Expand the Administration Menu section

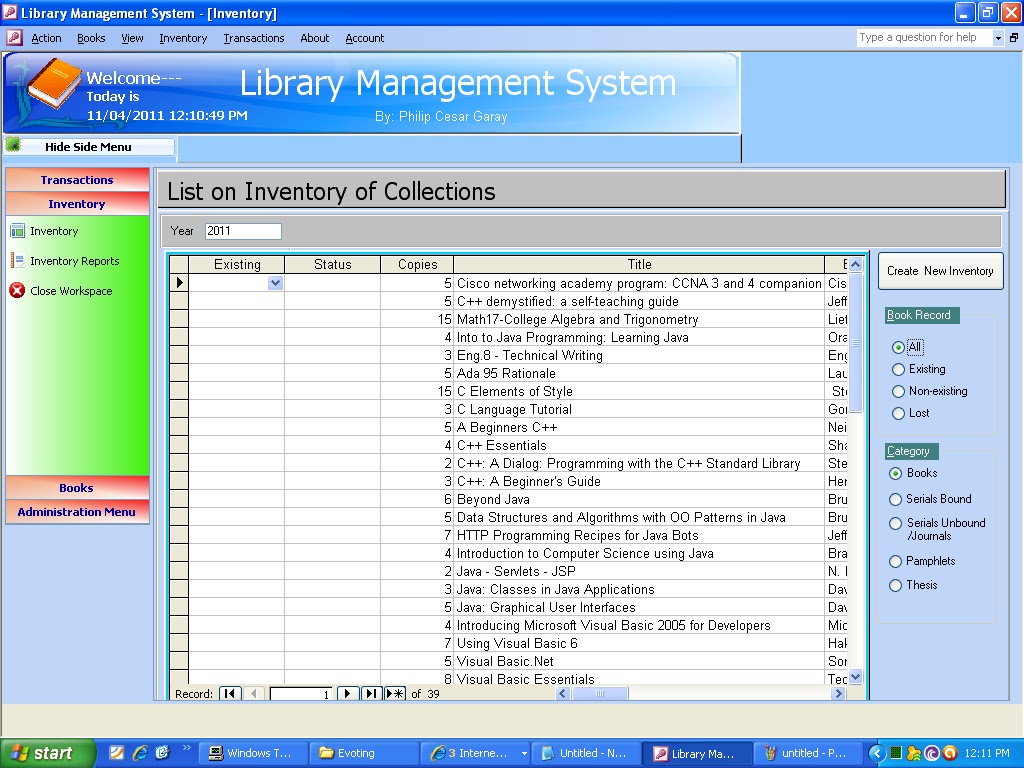point(77,512)
